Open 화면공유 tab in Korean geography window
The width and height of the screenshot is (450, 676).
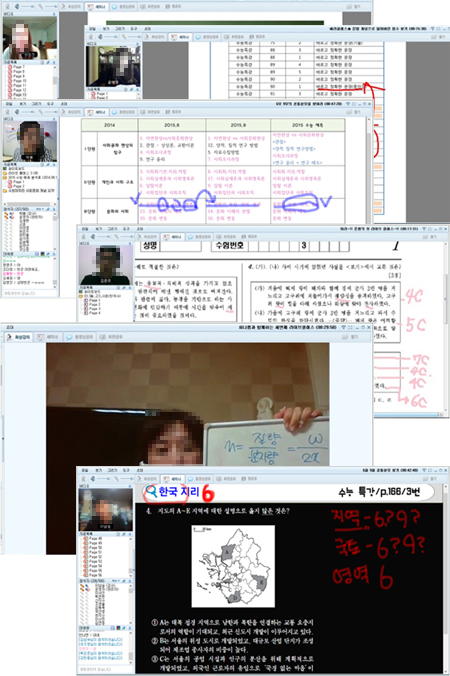click(224, 479)
